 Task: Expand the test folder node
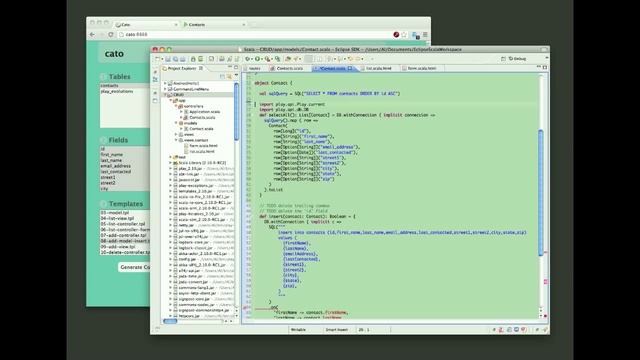(x=171, y=157)
